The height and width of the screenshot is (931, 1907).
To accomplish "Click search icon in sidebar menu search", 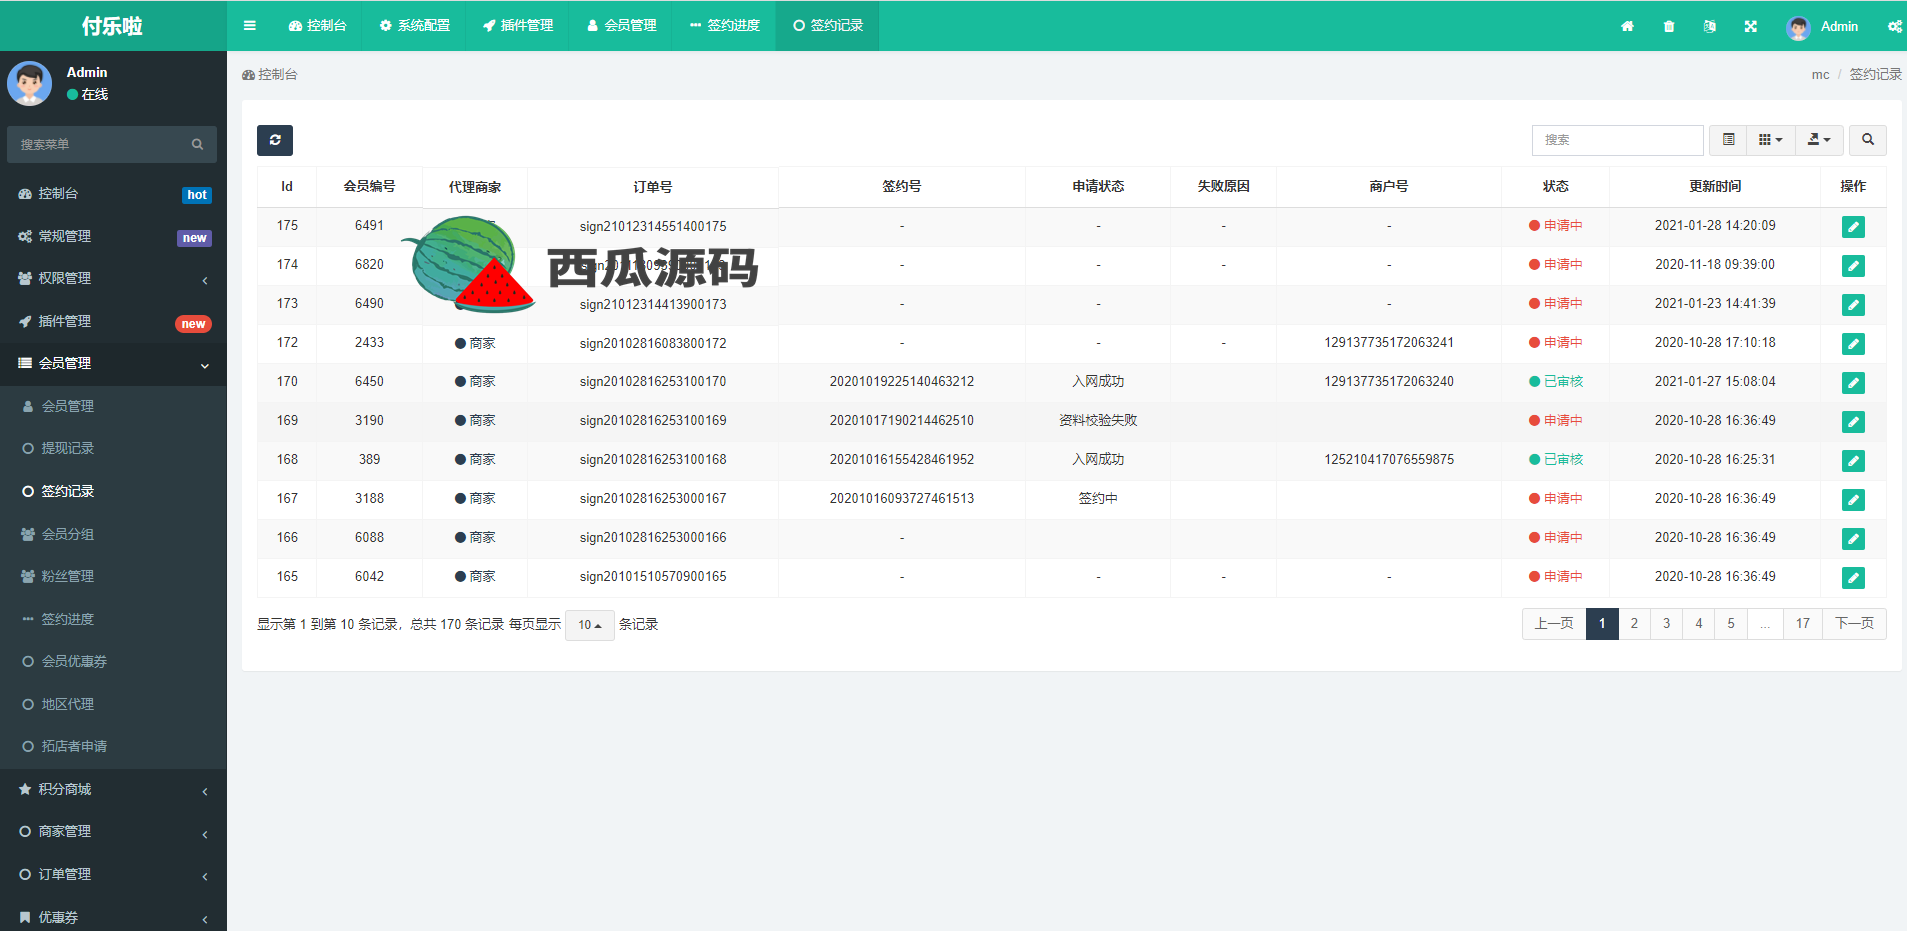I will pos(197,144).
